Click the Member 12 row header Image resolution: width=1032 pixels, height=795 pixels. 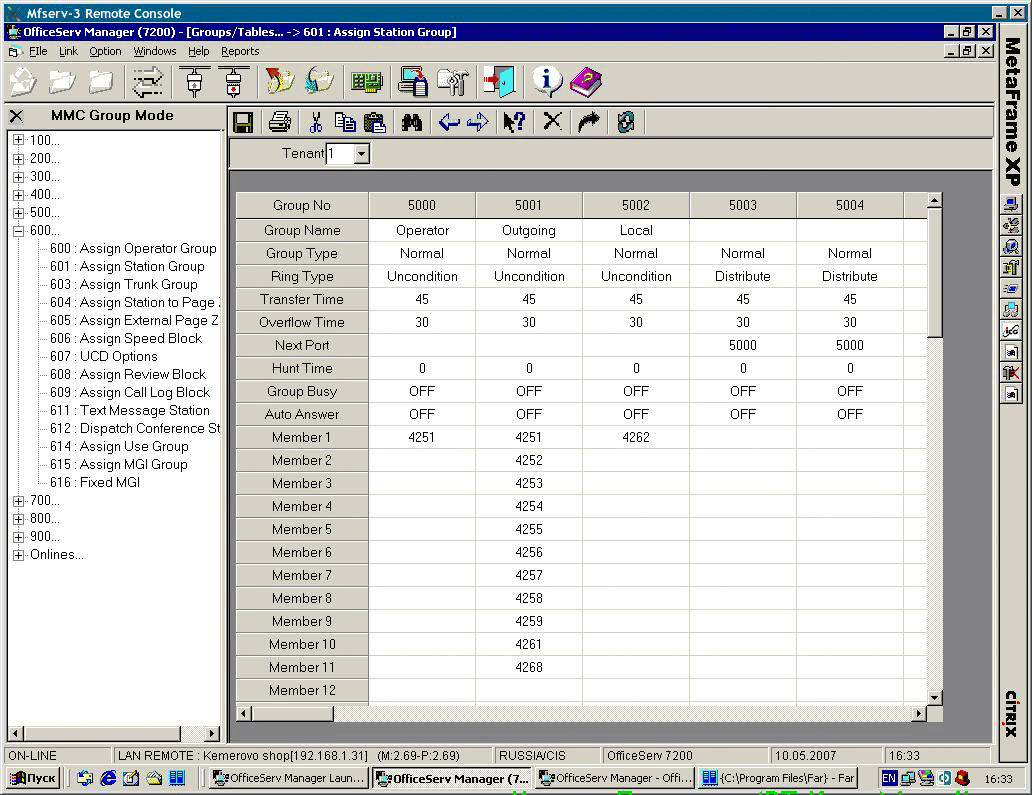(x=302, y=690)
